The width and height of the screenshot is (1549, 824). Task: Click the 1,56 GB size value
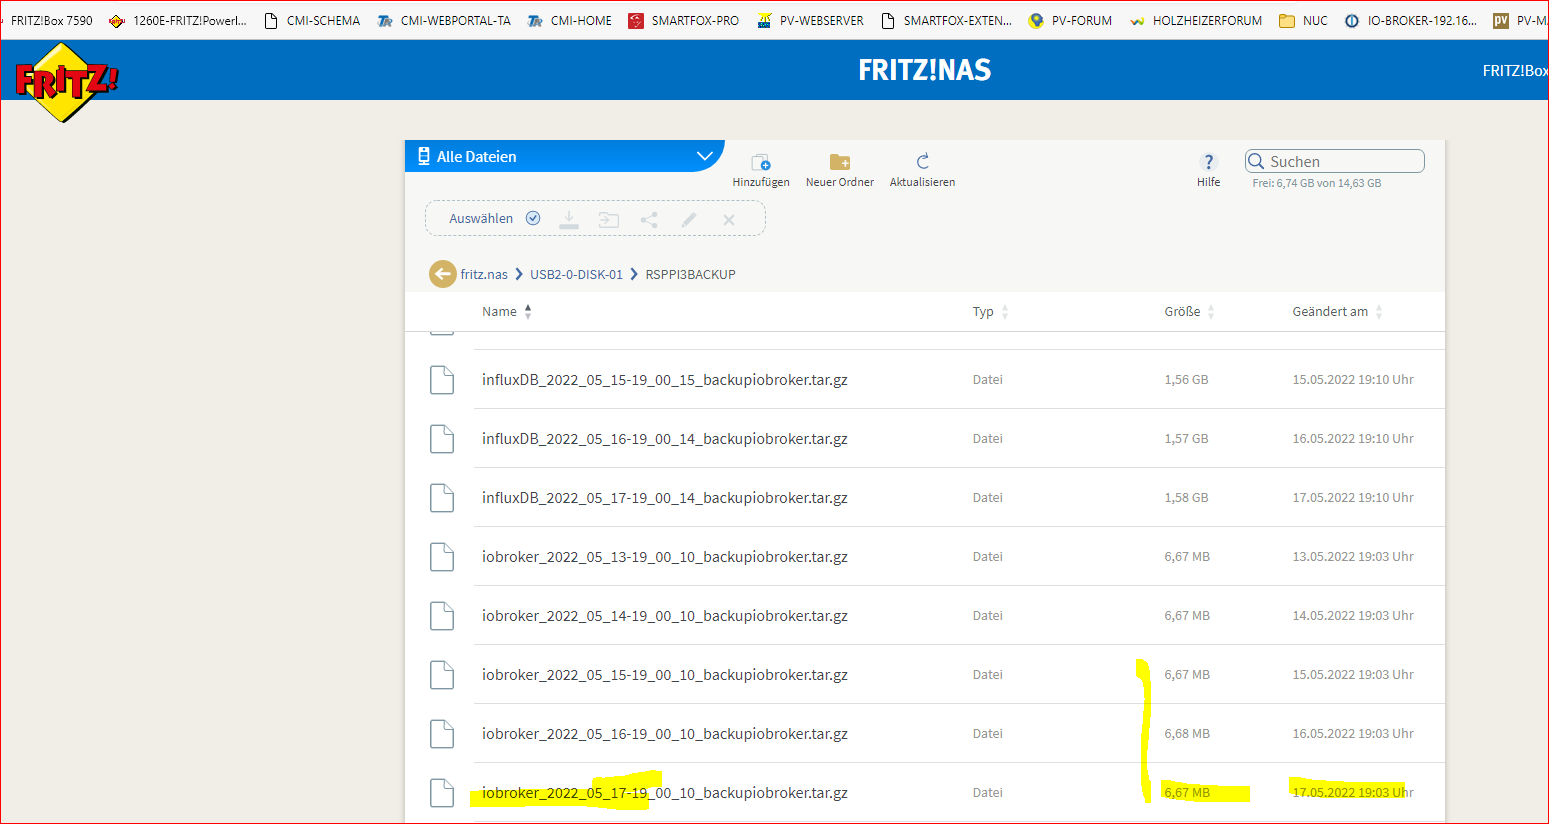pyautogui.click(x=1186, y=380)
